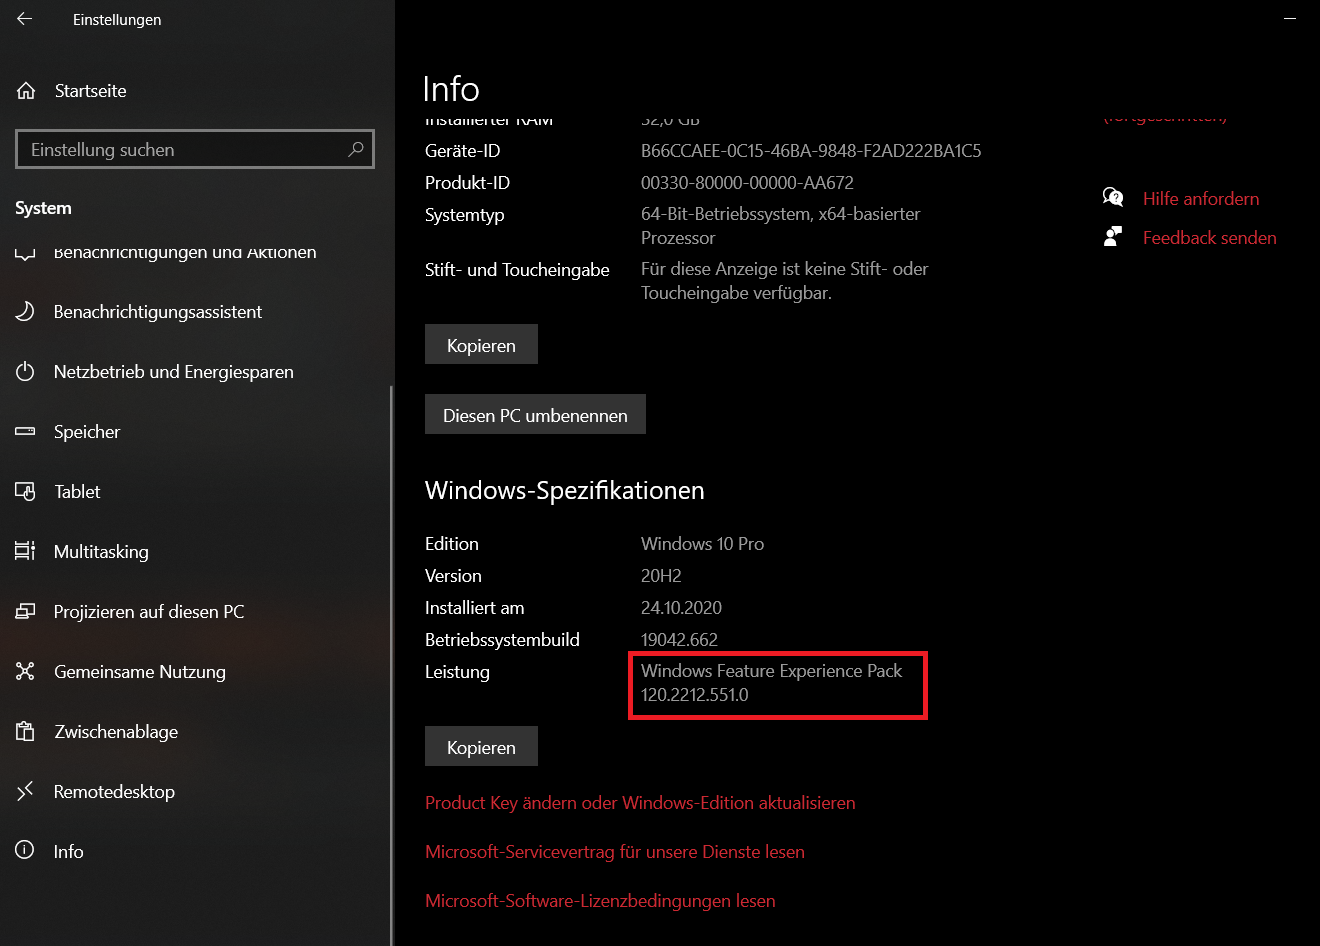Click the Feedback senden link
Image resolution: width=1320 pixels, height=946 pixels.
click(x=1210, y=238)
